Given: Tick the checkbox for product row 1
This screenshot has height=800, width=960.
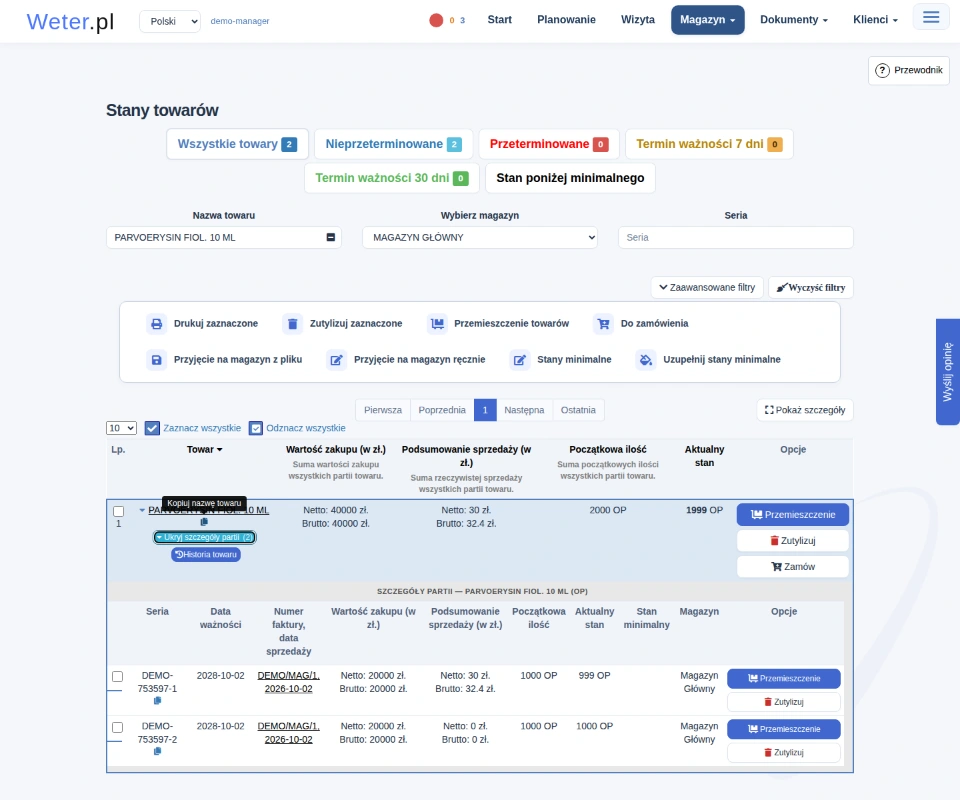Looking at the screenshot, I should tap(119, 511).
